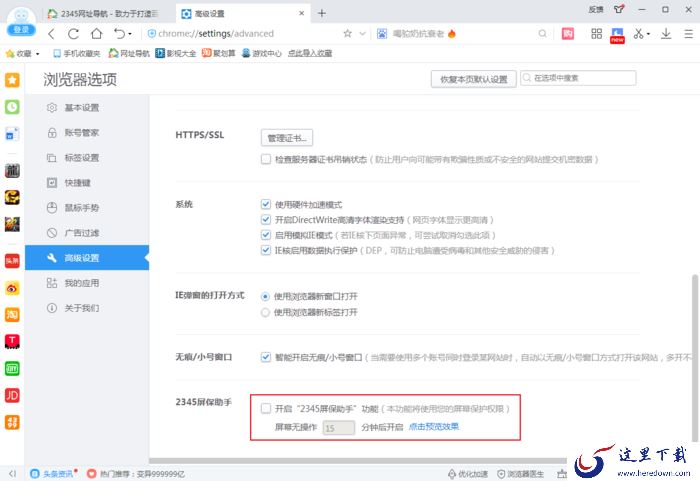Click the 管理证书 button
The width and height of the screenshot is (700, 481).
pyautogui.click(x=287, y=138)
